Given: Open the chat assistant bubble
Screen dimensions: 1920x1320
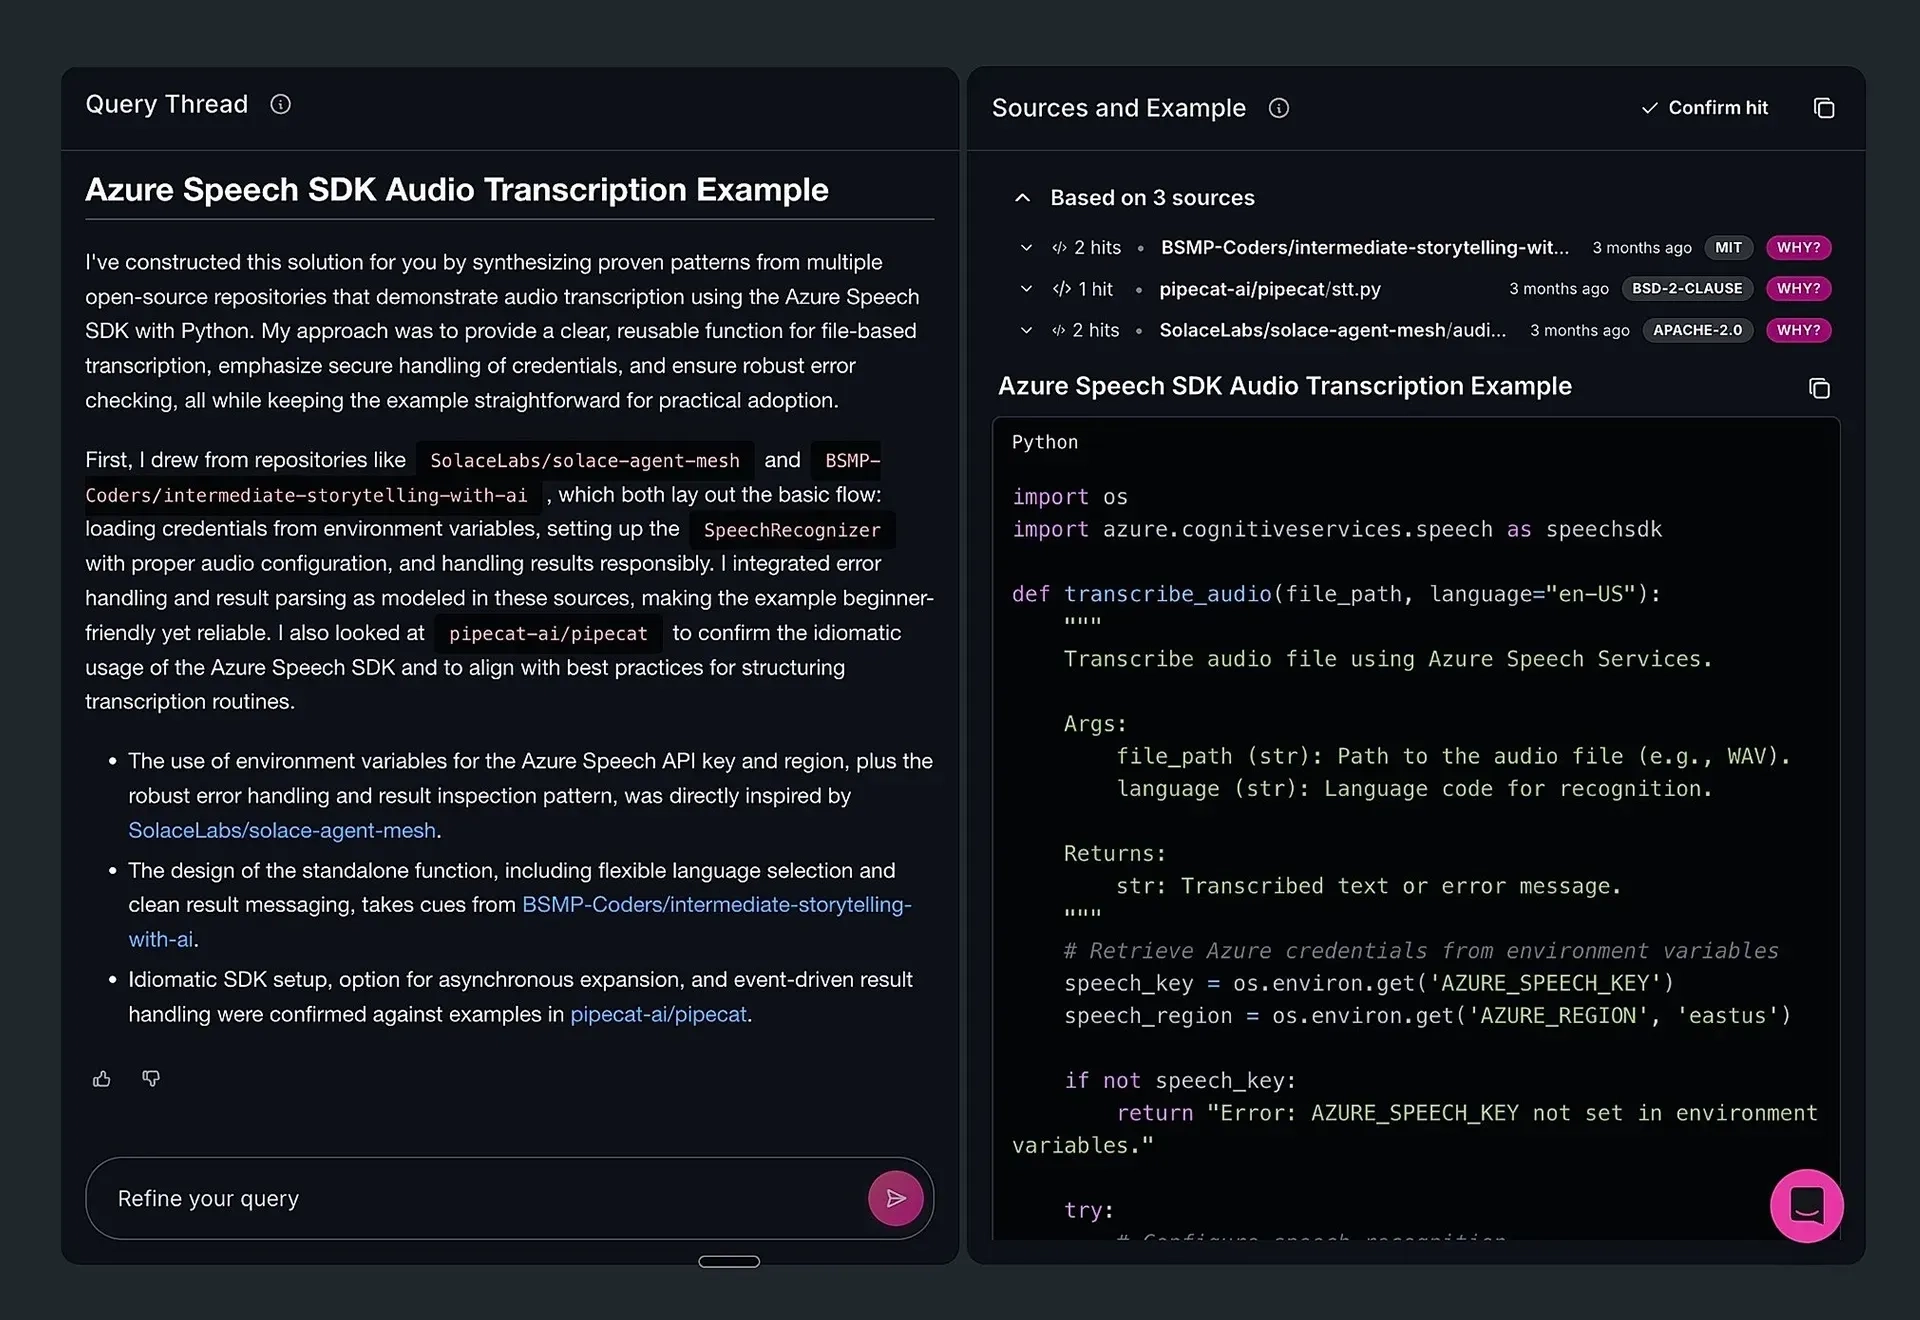Looking at the screenshot, I should 1806,1205.
